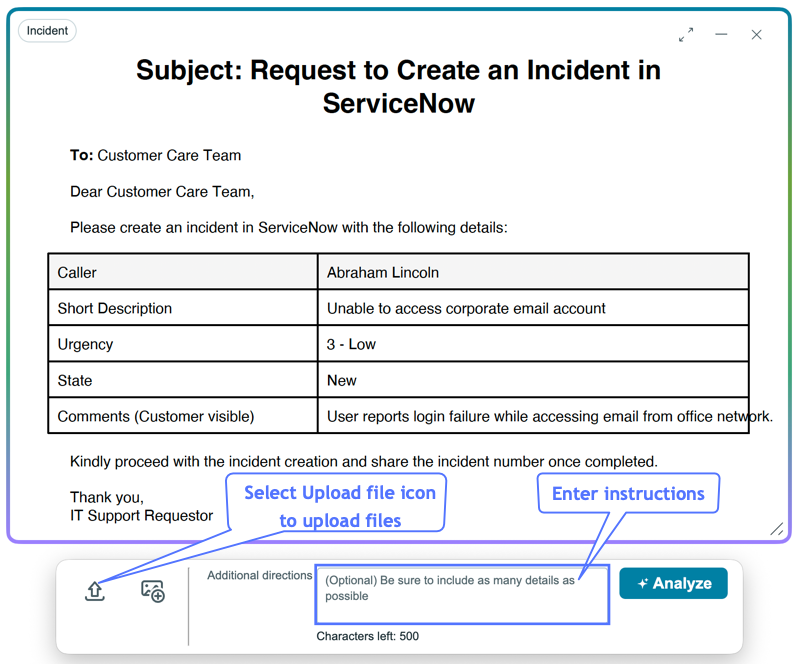Viewport: 800px width, 664px height.
Task: Click the Comments (Customer visible) cell
Action: (183, 416)
